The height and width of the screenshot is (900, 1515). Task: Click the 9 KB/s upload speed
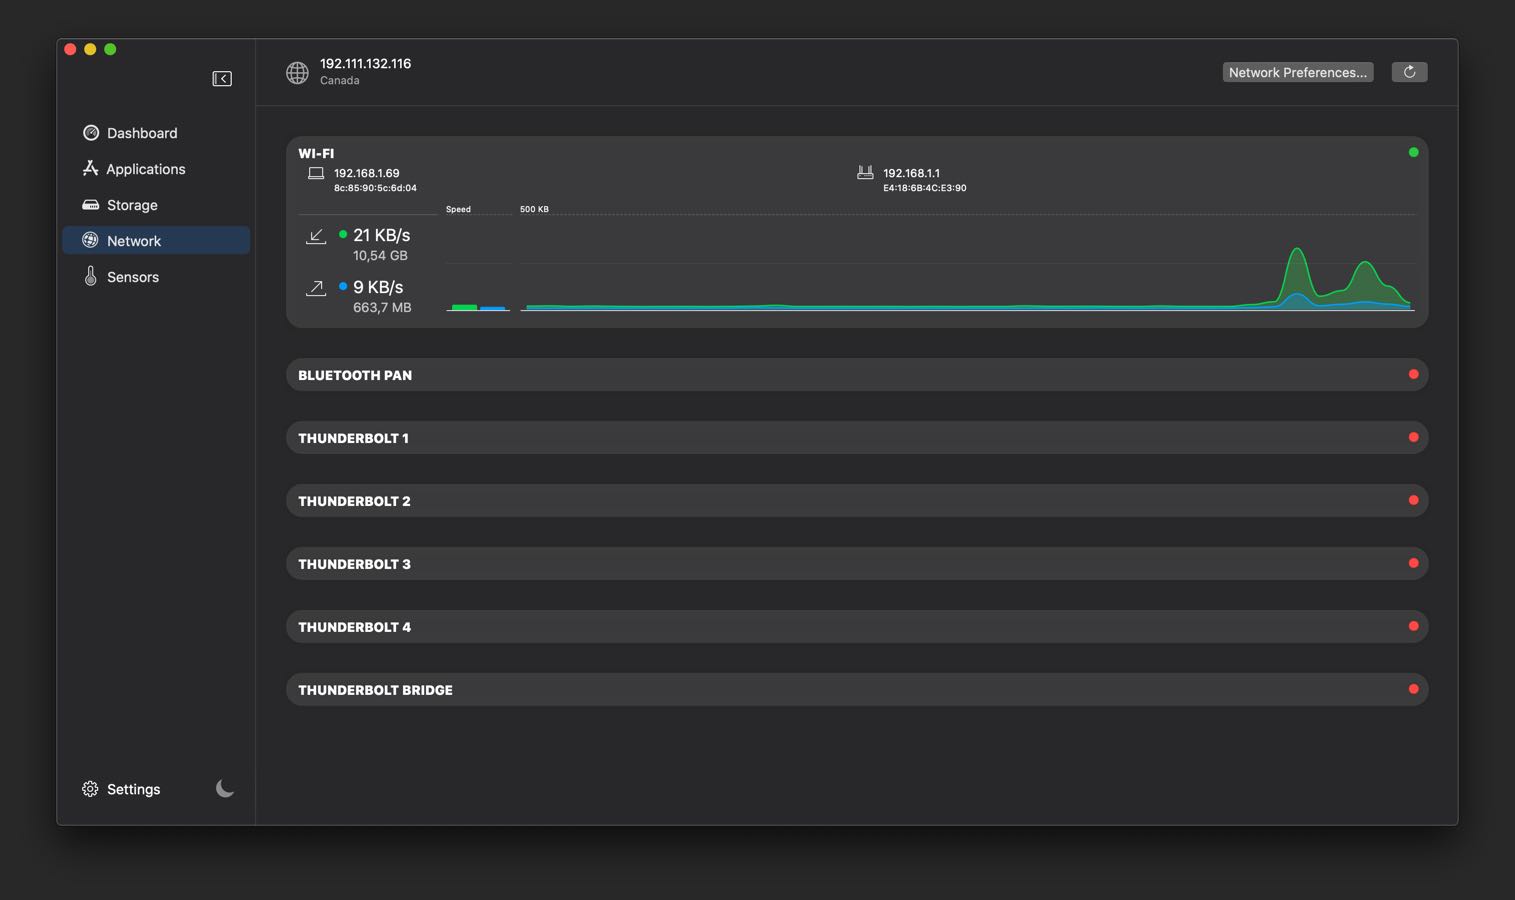[x=378, y=287]
